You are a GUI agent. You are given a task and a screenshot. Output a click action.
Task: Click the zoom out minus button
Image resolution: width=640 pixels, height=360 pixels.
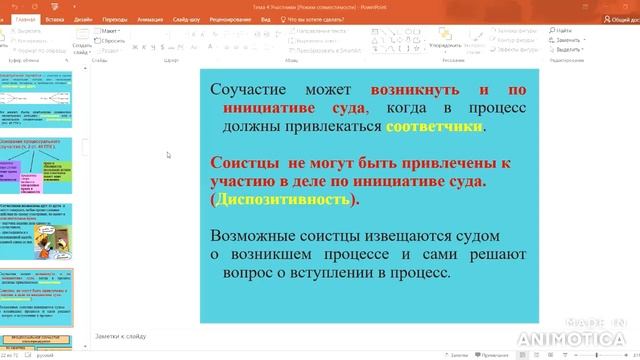tap(576, 356)
